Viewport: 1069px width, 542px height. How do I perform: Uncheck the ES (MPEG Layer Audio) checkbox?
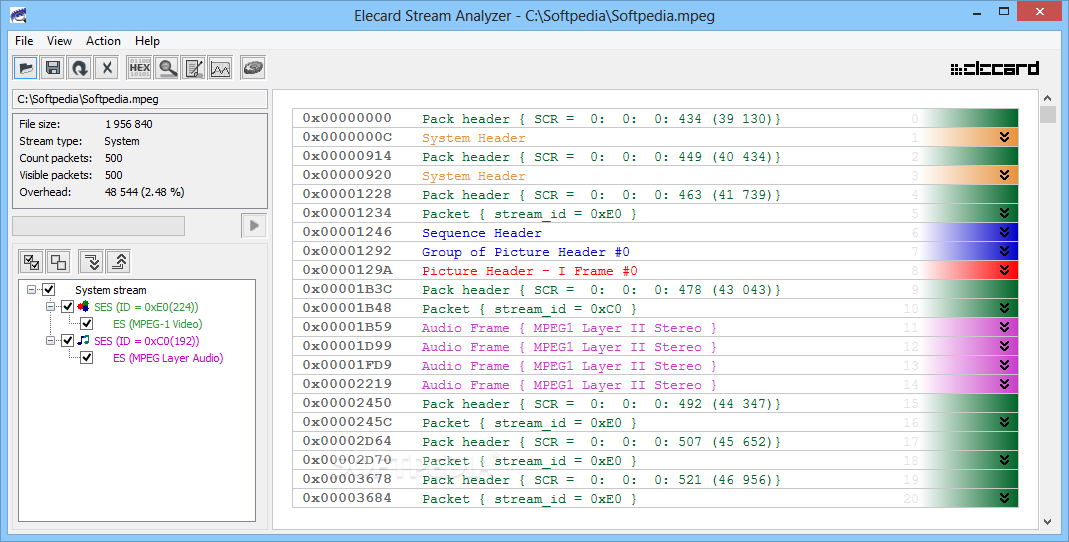[x=87, y=357]
